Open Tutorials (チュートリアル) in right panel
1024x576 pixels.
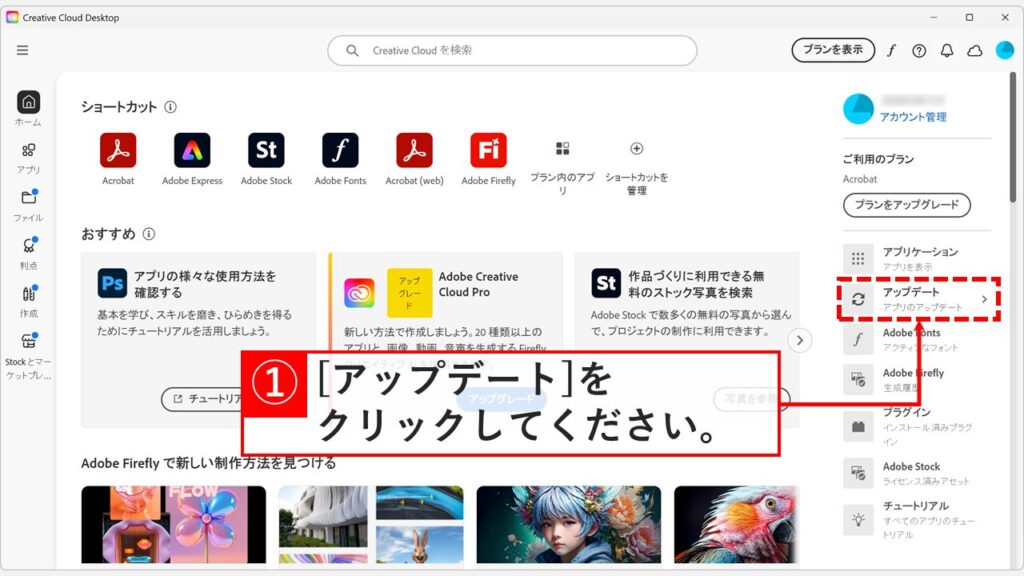pos(916,519)
